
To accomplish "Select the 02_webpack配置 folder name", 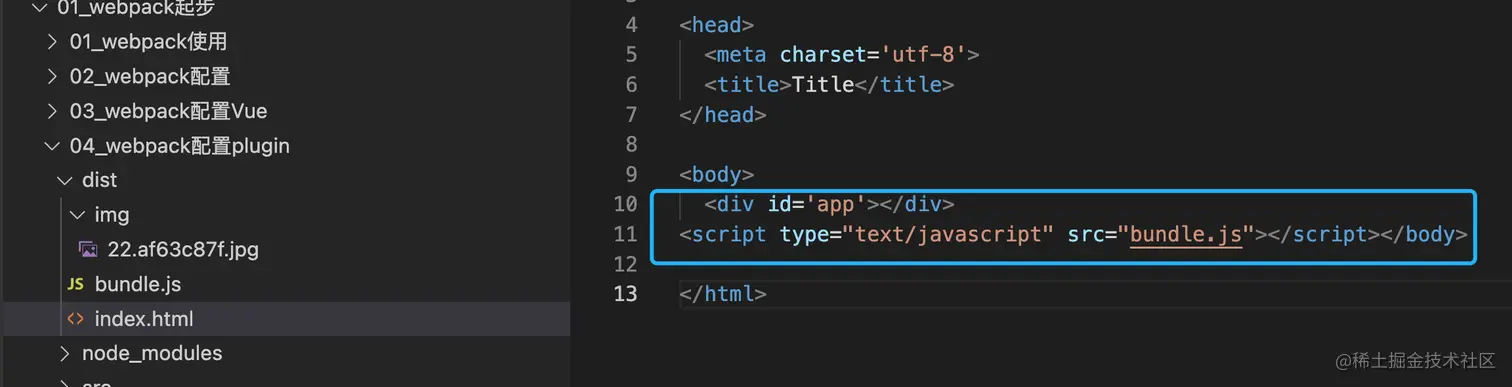I will pyautogui.click(x=150, y=77).
